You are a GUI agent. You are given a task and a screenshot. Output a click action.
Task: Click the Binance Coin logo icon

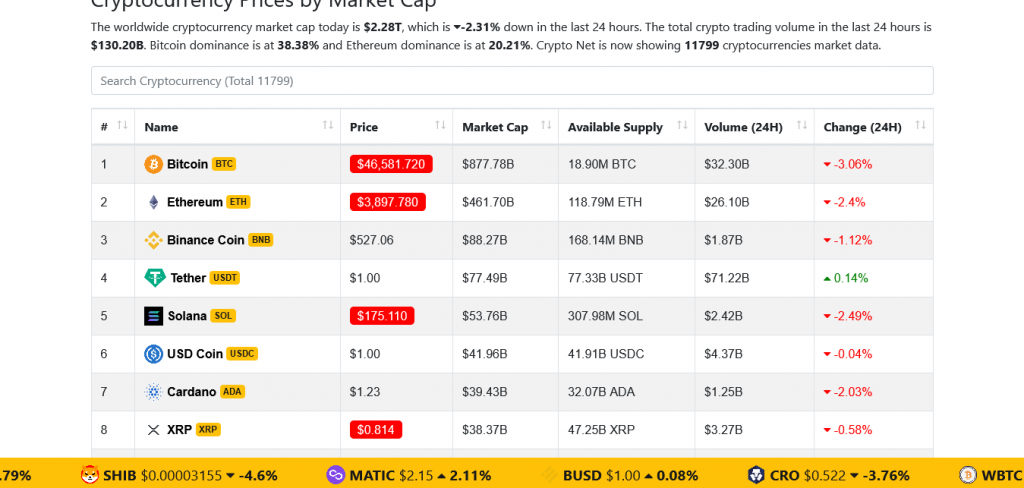point(154,240)
